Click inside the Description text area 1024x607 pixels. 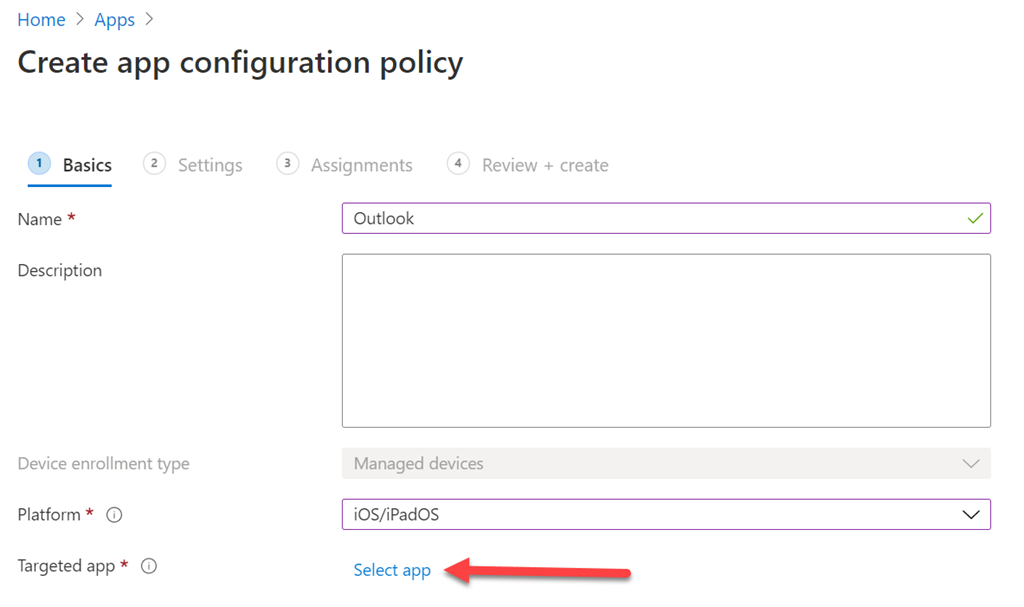click(666, 340)
